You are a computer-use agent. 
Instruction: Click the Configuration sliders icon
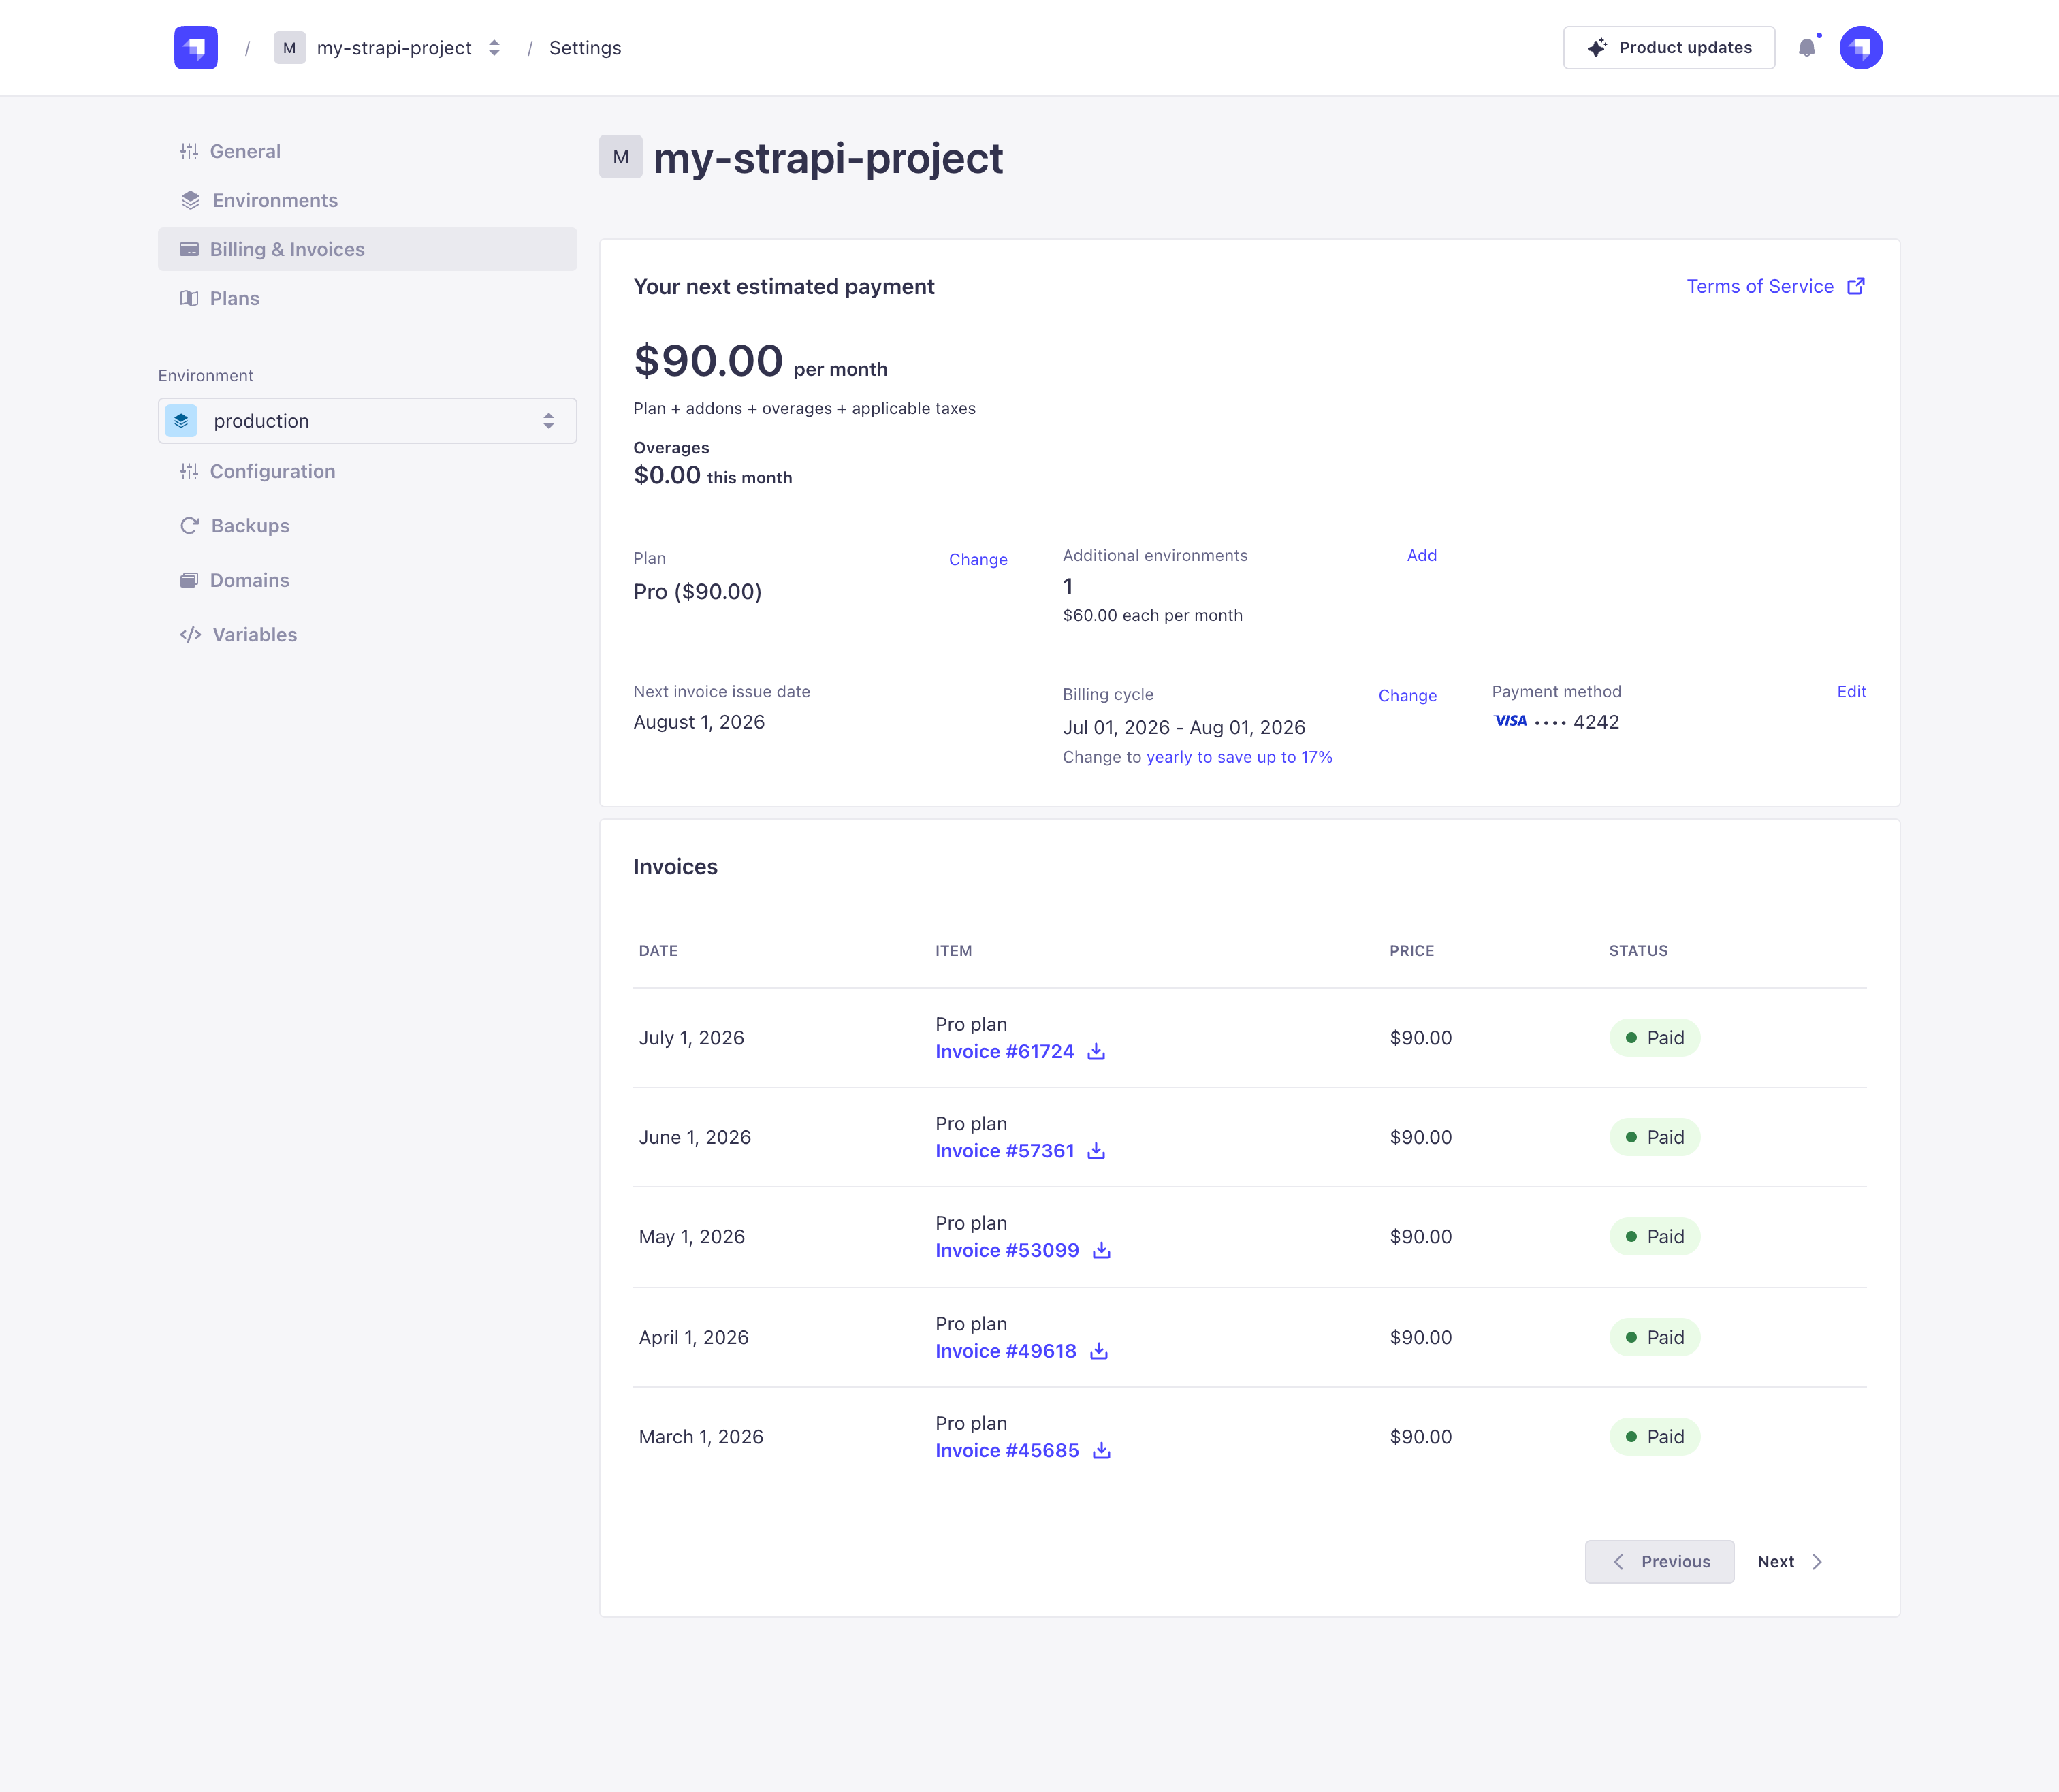[189, 472]
